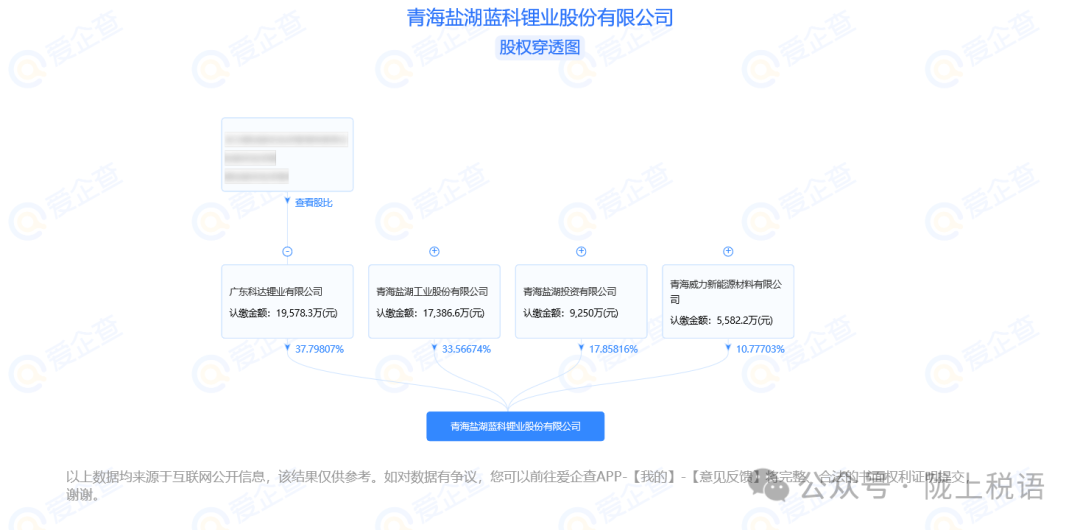Click the 37.79807% share percentage
Screen dimensions: 1080x530
pos(319,349)
